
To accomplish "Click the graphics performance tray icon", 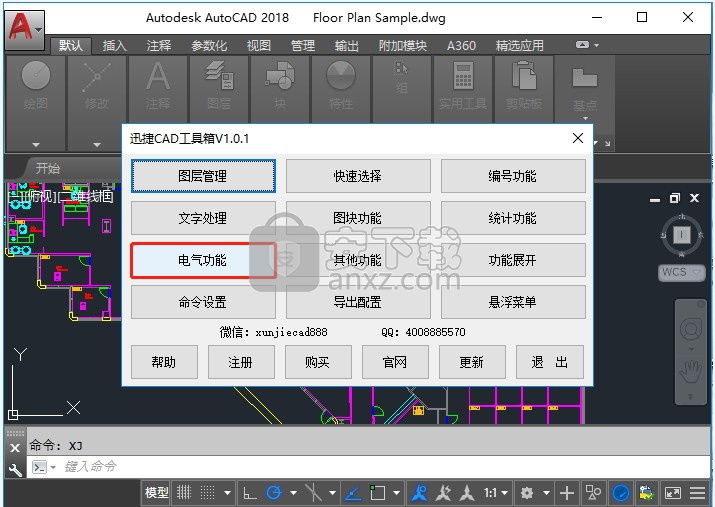I will pos(647,493).
